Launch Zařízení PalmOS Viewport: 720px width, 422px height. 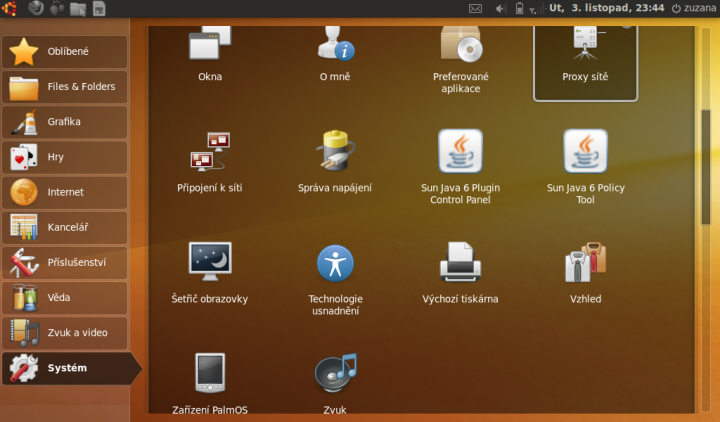[x=210, y=384]
